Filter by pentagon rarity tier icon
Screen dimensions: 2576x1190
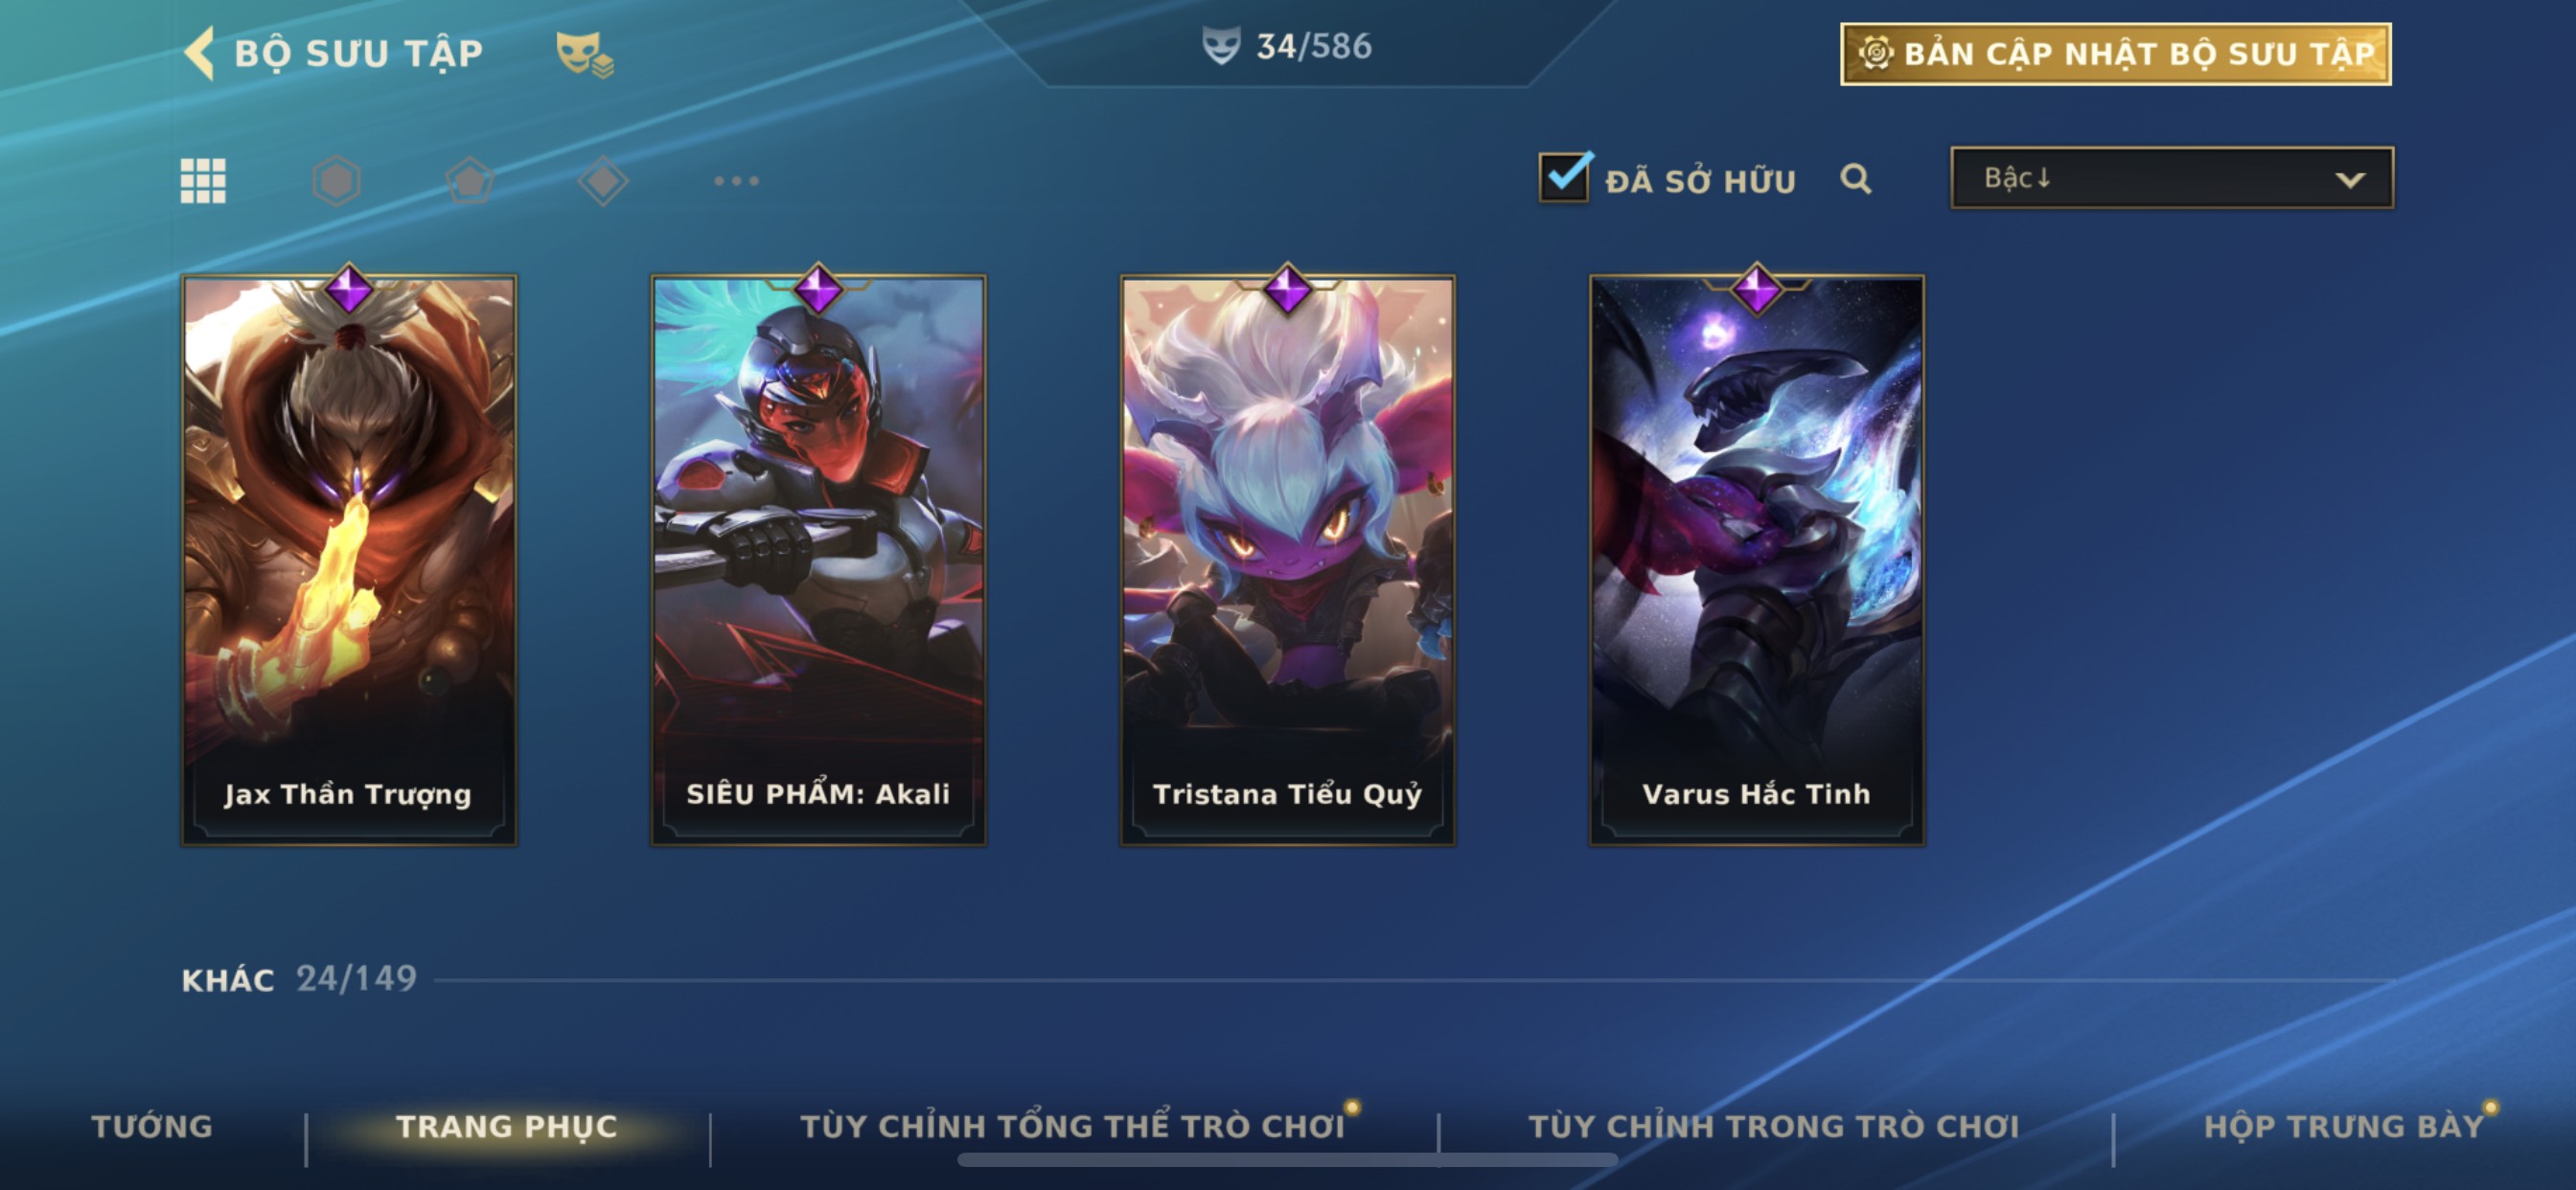pyautogui.click(x=470, y=181)
